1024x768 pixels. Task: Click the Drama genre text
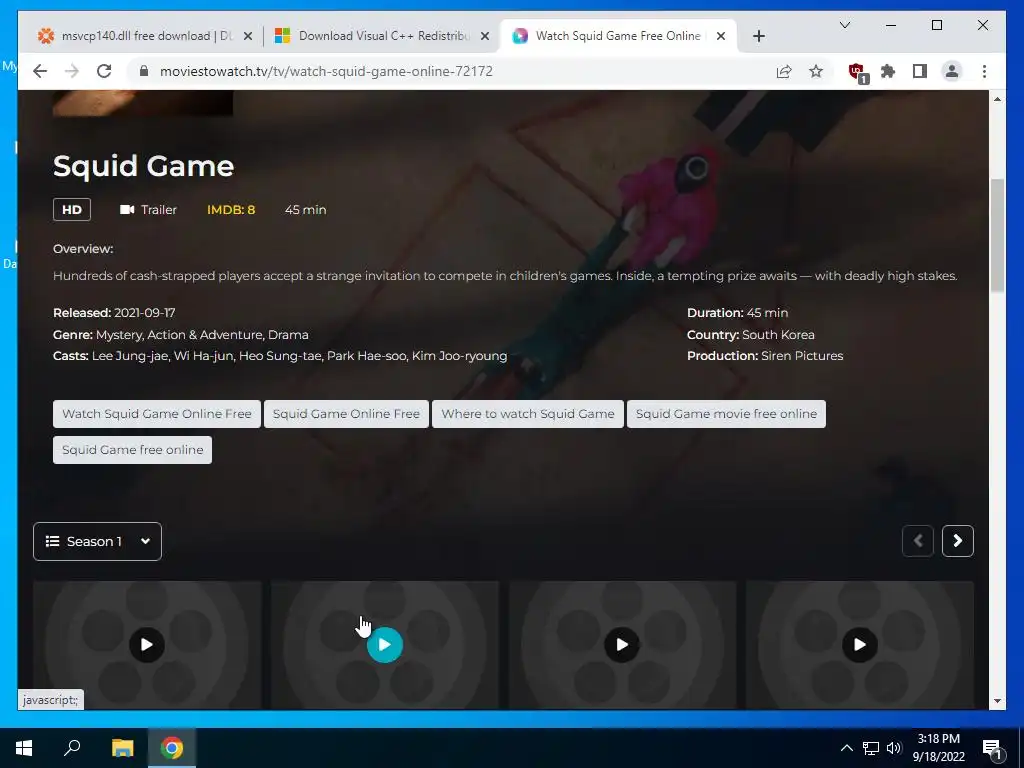(288, 334)
